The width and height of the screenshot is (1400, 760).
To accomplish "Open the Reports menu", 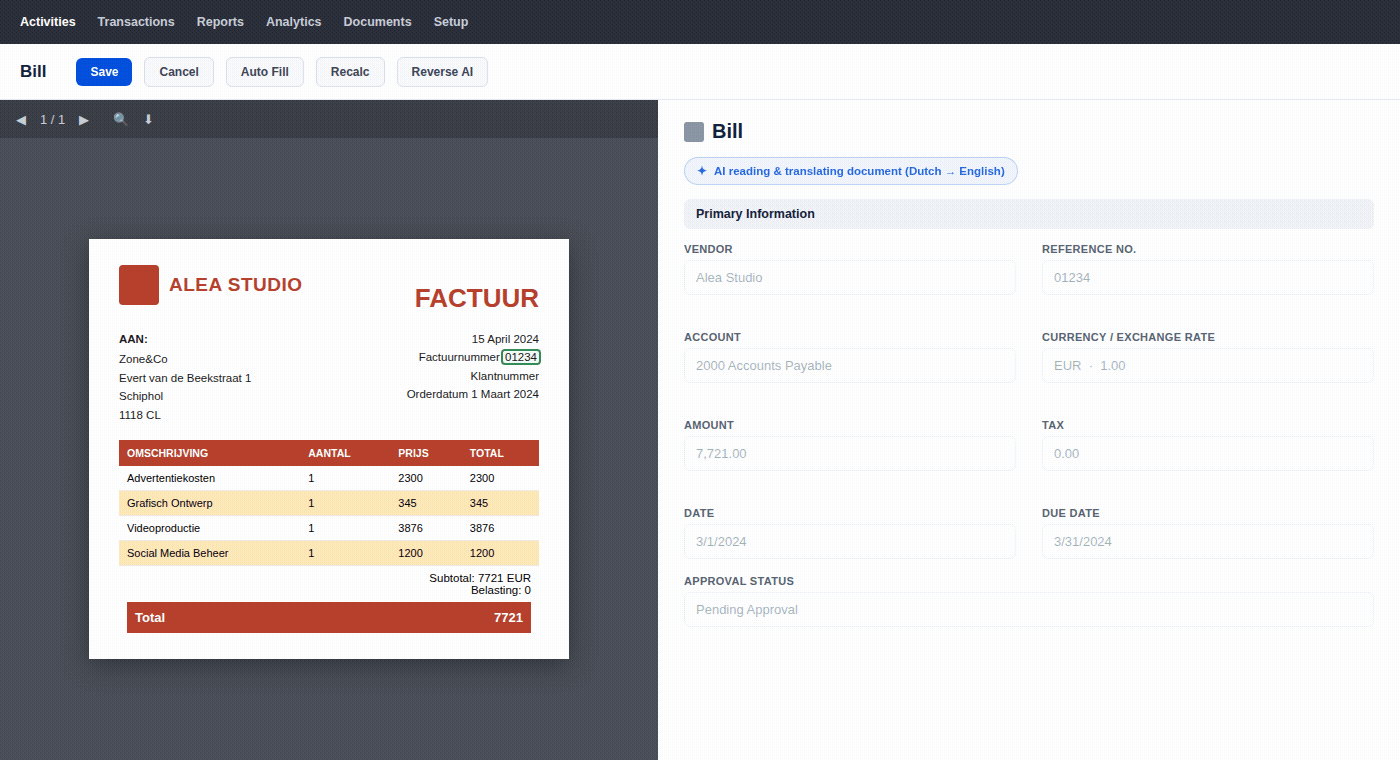I will pyautogui.click(x=220, y=22).
